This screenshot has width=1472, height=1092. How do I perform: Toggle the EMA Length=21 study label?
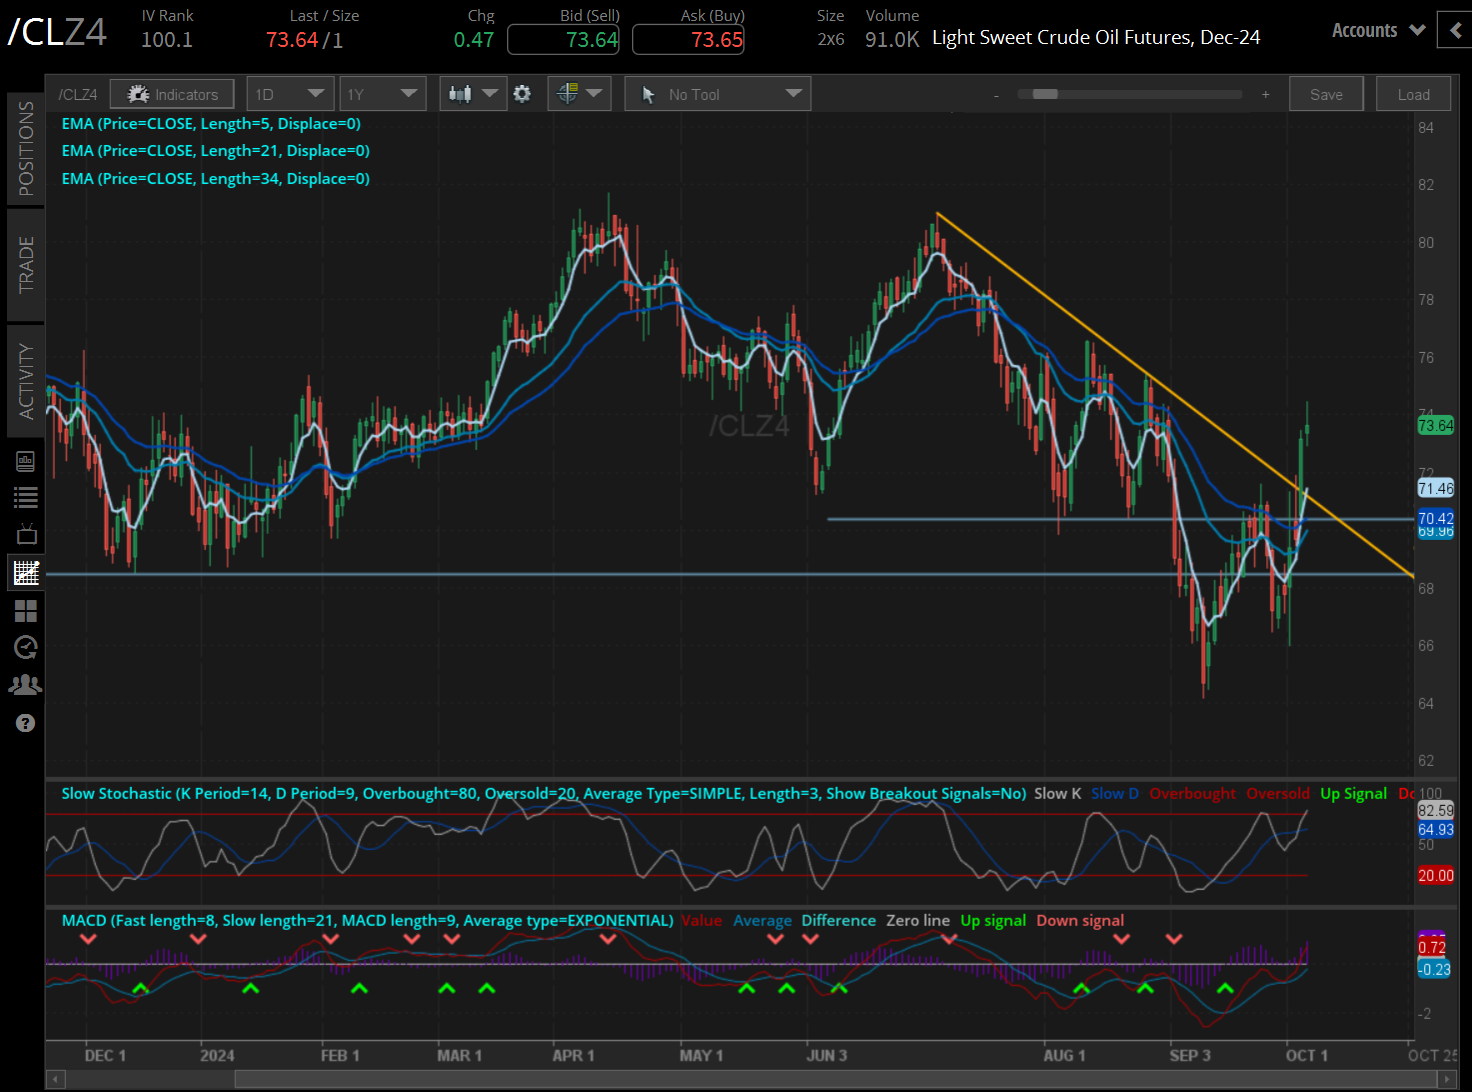(216, 150)
